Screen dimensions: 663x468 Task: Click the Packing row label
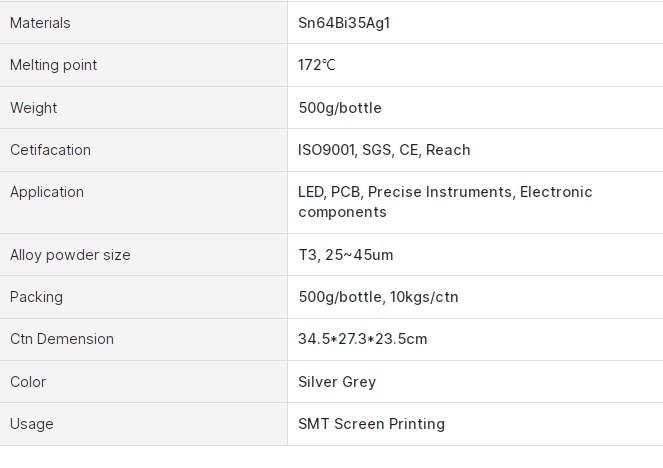coord(36,297)
